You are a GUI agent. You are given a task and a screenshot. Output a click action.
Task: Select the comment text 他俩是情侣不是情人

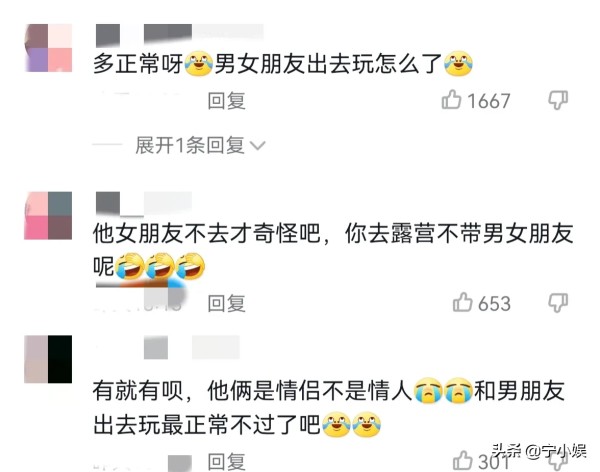tap(309, 391)
